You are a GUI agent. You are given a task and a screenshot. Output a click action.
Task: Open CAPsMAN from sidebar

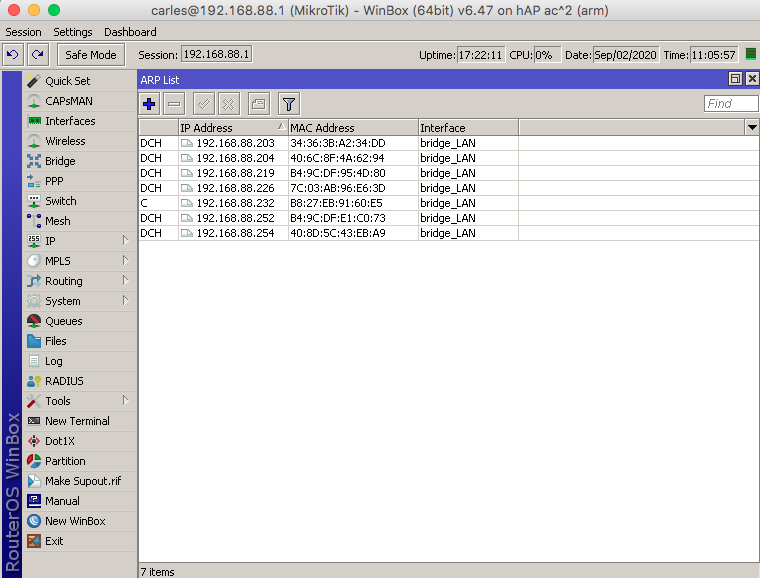pyautogui.click(x=80, y=101)
